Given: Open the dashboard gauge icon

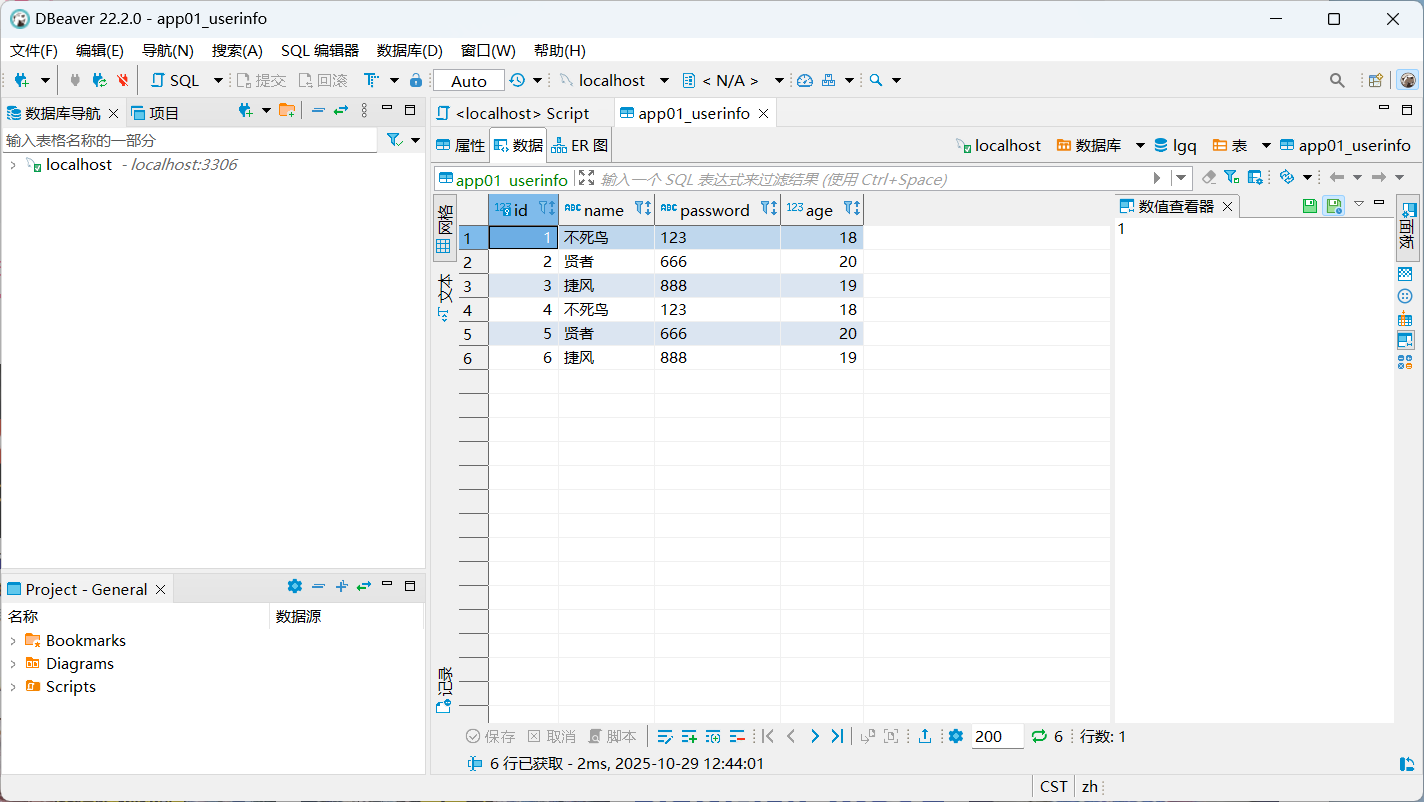Looking at the screenshot, I should click(x=805, y=80).
